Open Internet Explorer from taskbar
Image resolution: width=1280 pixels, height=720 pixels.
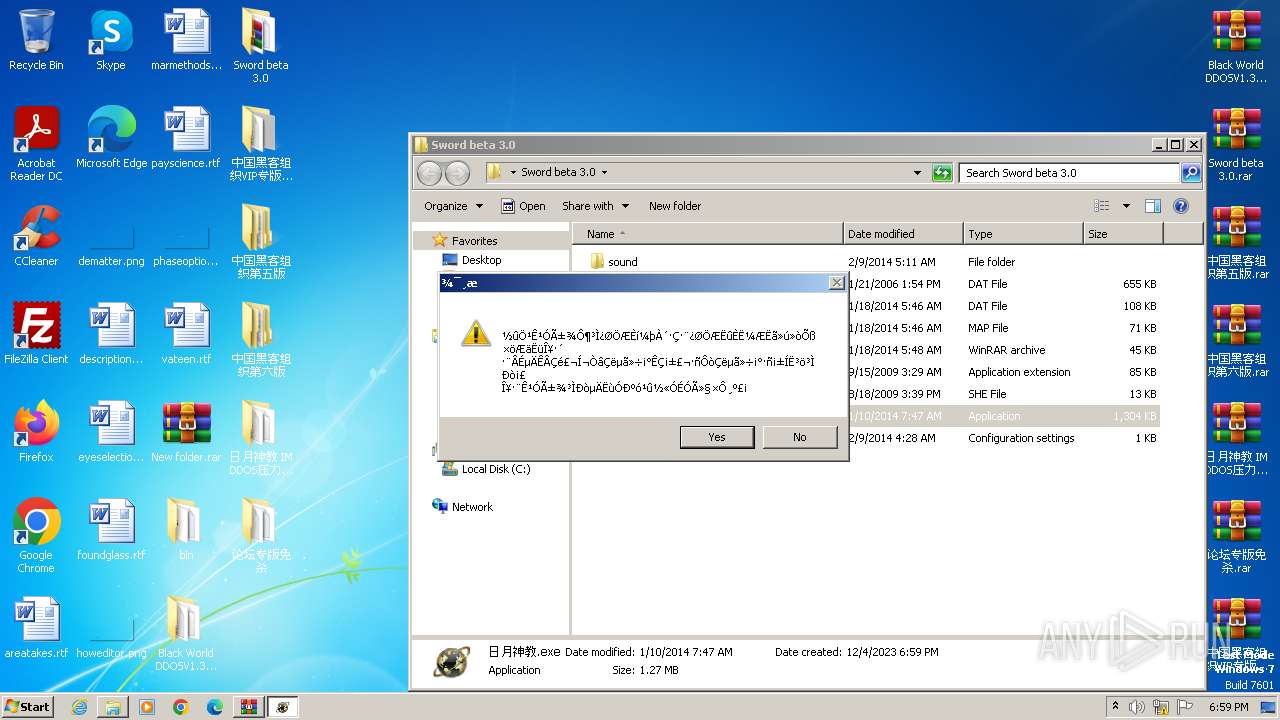tap(79, 707)
